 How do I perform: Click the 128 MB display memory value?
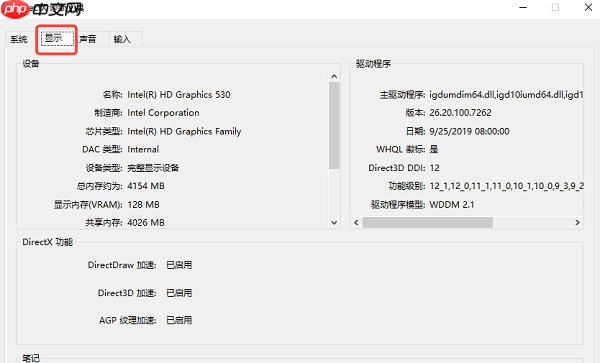pos(143,205)
